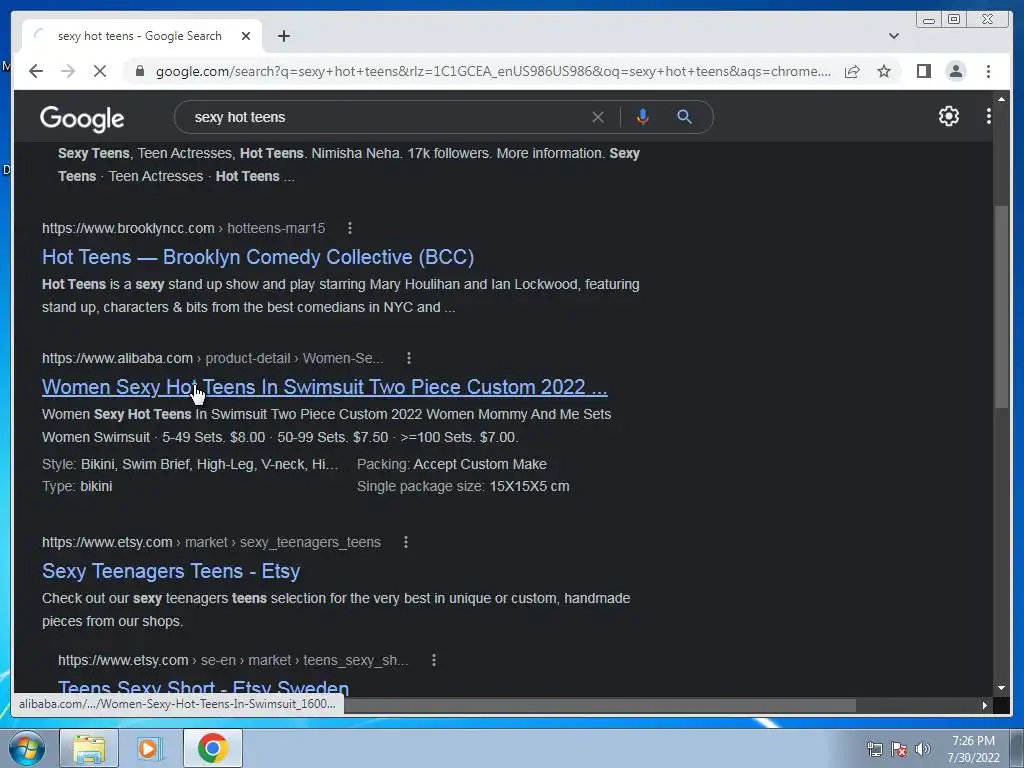The image size is (1024, 768).
Task: Open the Windows Start menu orb
Action: 27,748
